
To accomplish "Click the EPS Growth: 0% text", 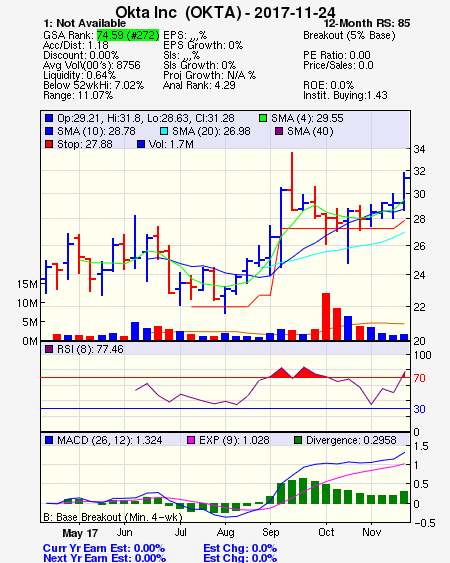I will pos(203,45).
